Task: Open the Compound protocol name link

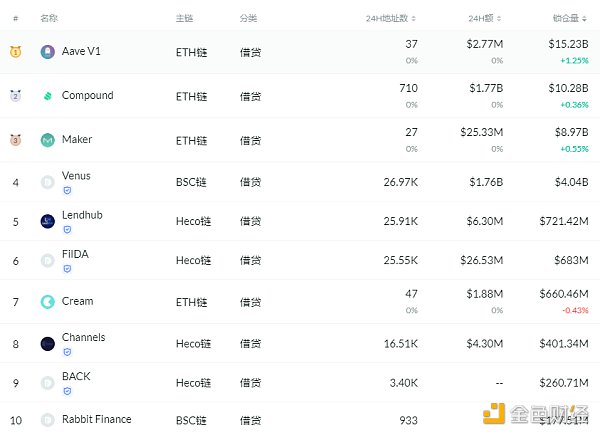Action: click(x=87, y=96)
